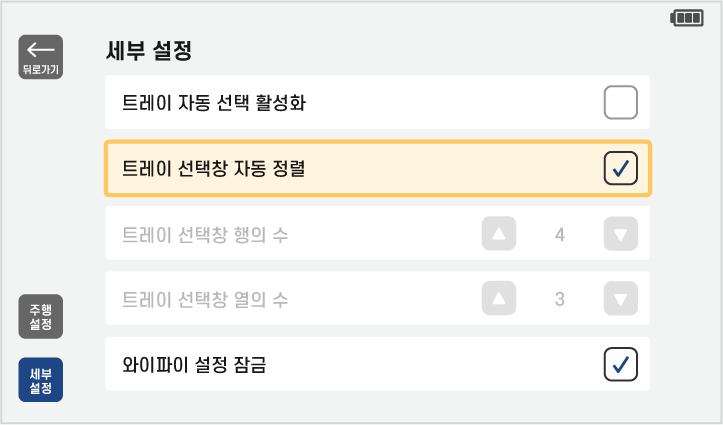Tap the 뒤로가기 text under the arrow
Image resolution: width=723 pixels, height=425 pixels.
coord(41,69)
